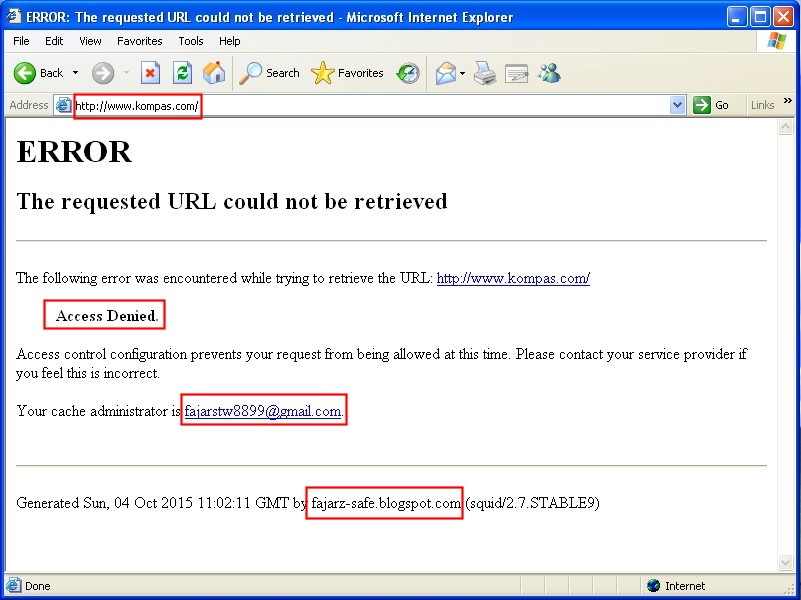Click the fajarstw8899@gmail.com email link
Viewport: 801px width, 600px height.
click(x=262, y=409)
